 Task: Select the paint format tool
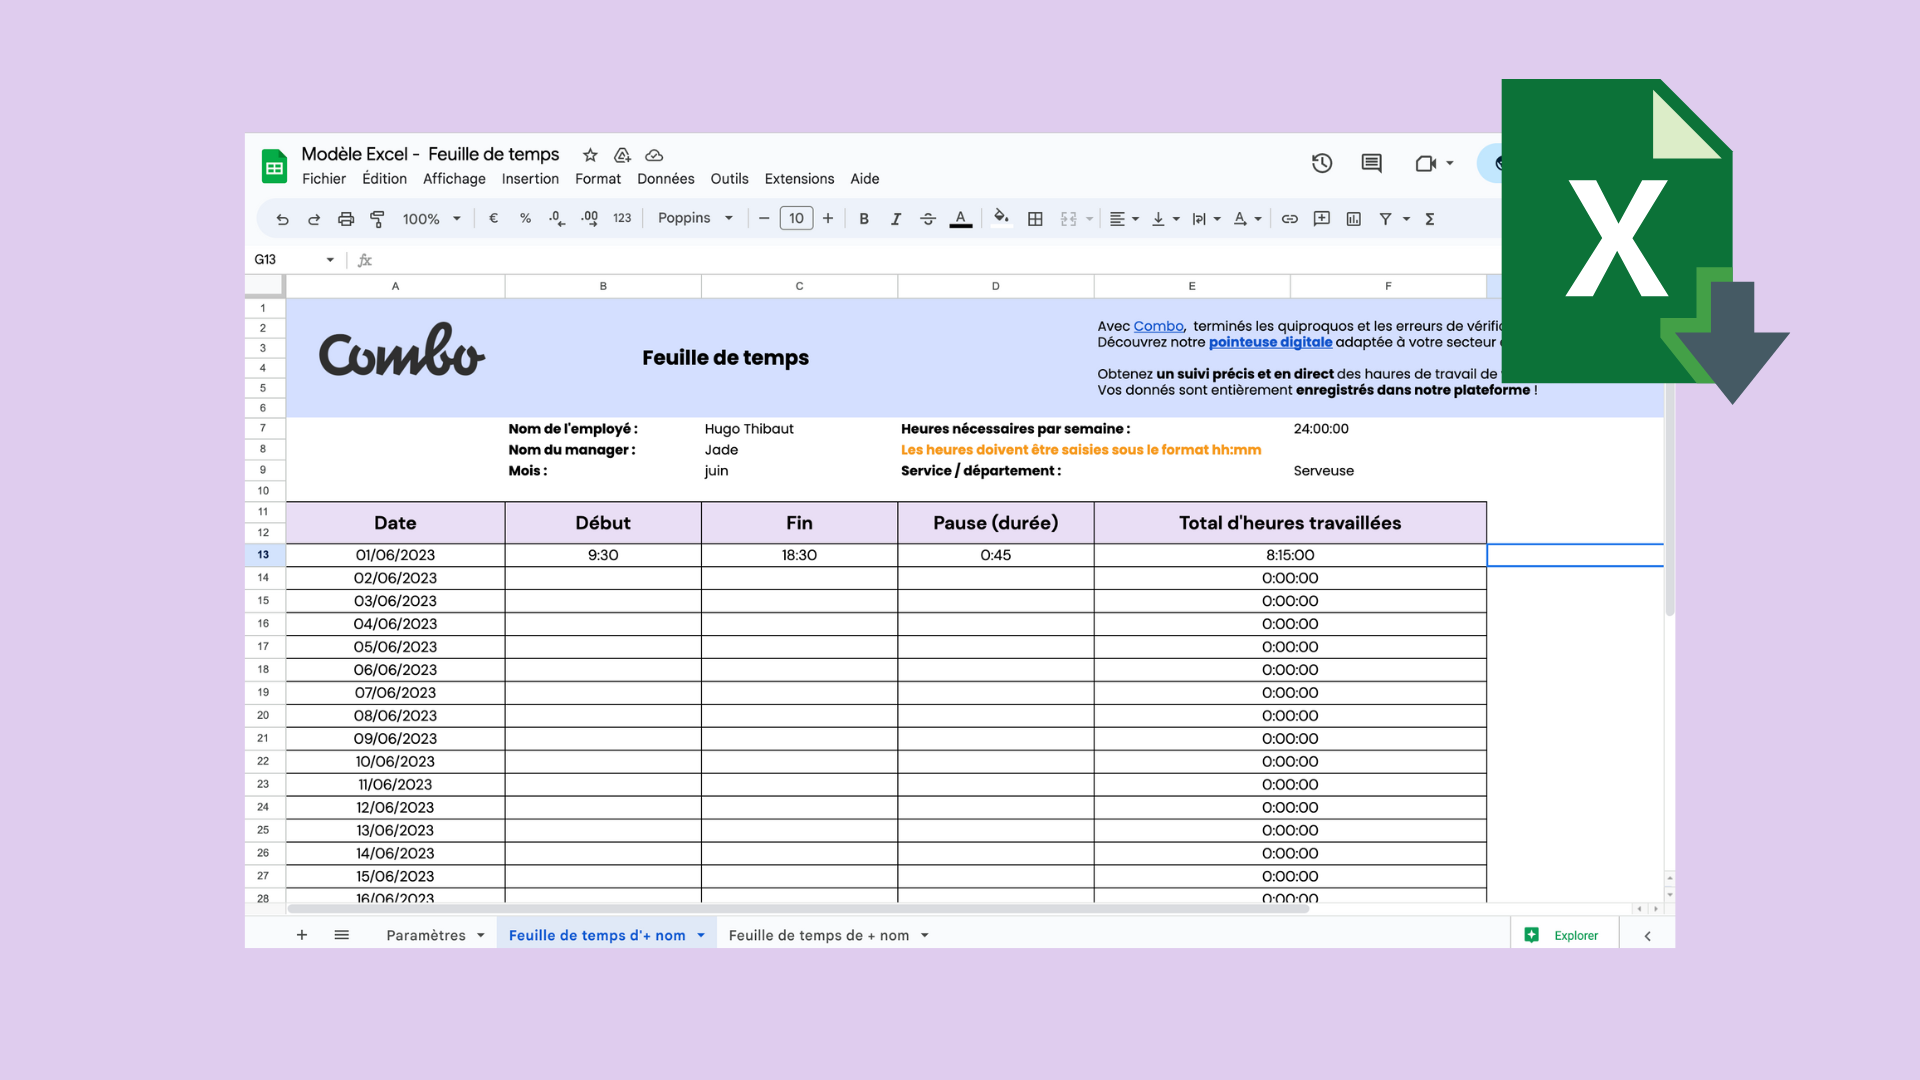point(377,218)
